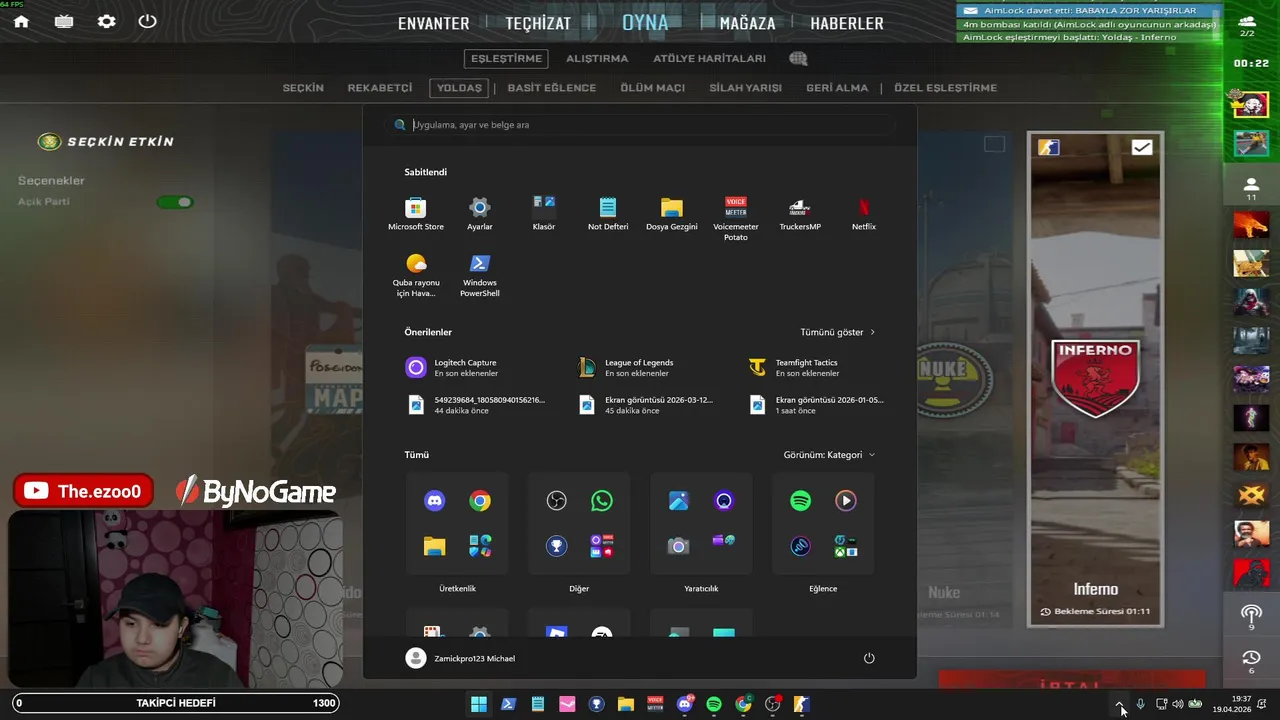The width and height of the screenshot is (1280, 720).
Task: Select SİLAH YARIŞI game mode
Action: [x=745, y=88]
